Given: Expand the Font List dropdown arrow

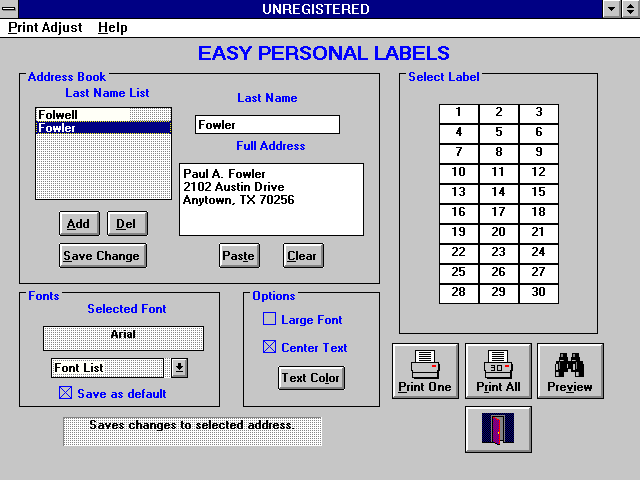Looking at the screenshot, I should click(179, 368).
